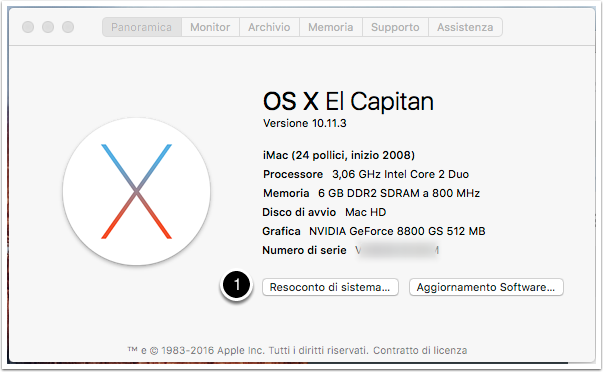603x372 pixels.
Task: Click the OS X El Capitan logo
Action: [x=137, y=191]
